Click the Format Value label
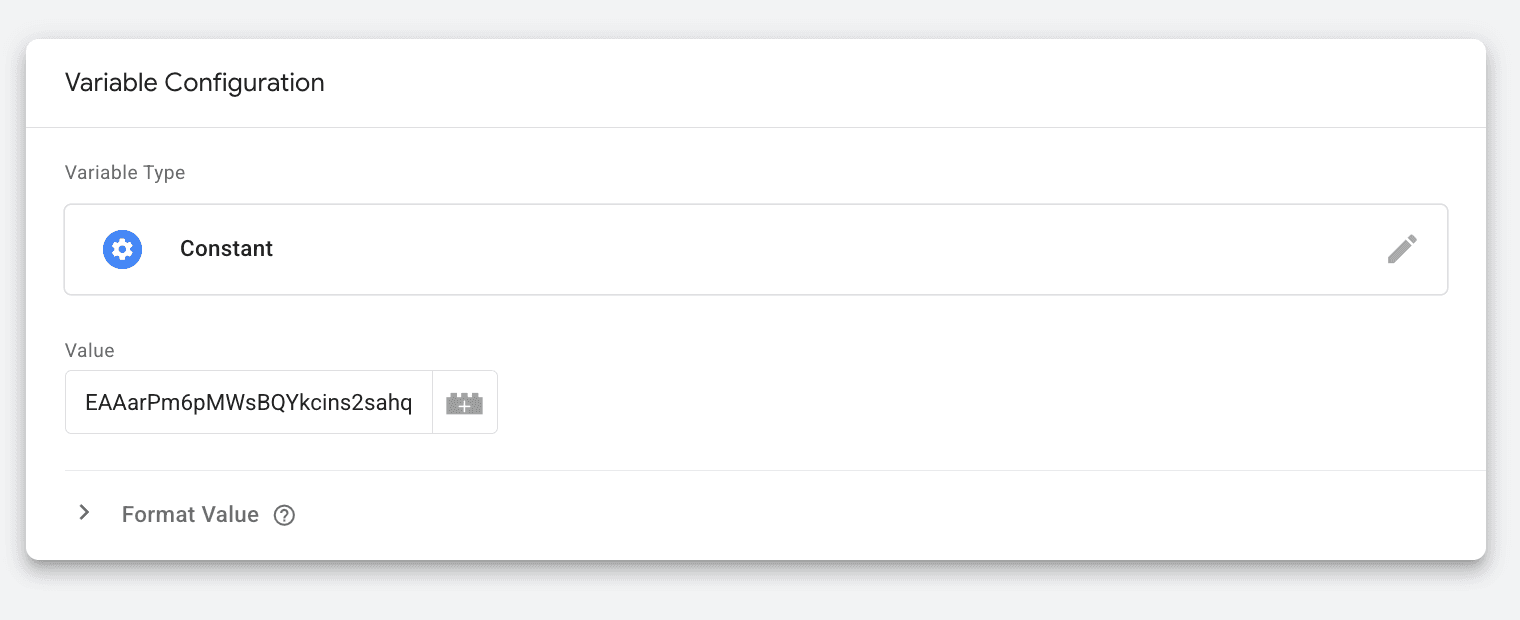This screenshot has height=620, width=1520. pos(189,514)
